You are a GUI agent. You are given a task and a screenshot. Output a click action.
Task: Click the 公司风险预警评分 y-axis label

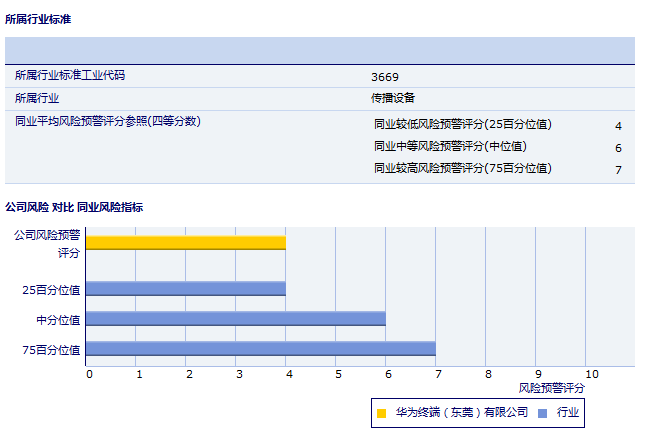47,243
